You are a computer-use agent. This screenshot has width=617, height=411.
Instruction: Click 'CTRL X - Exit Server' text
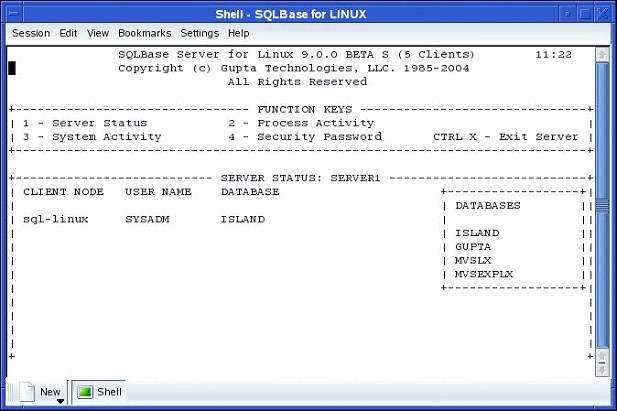(x=506, y=137)
